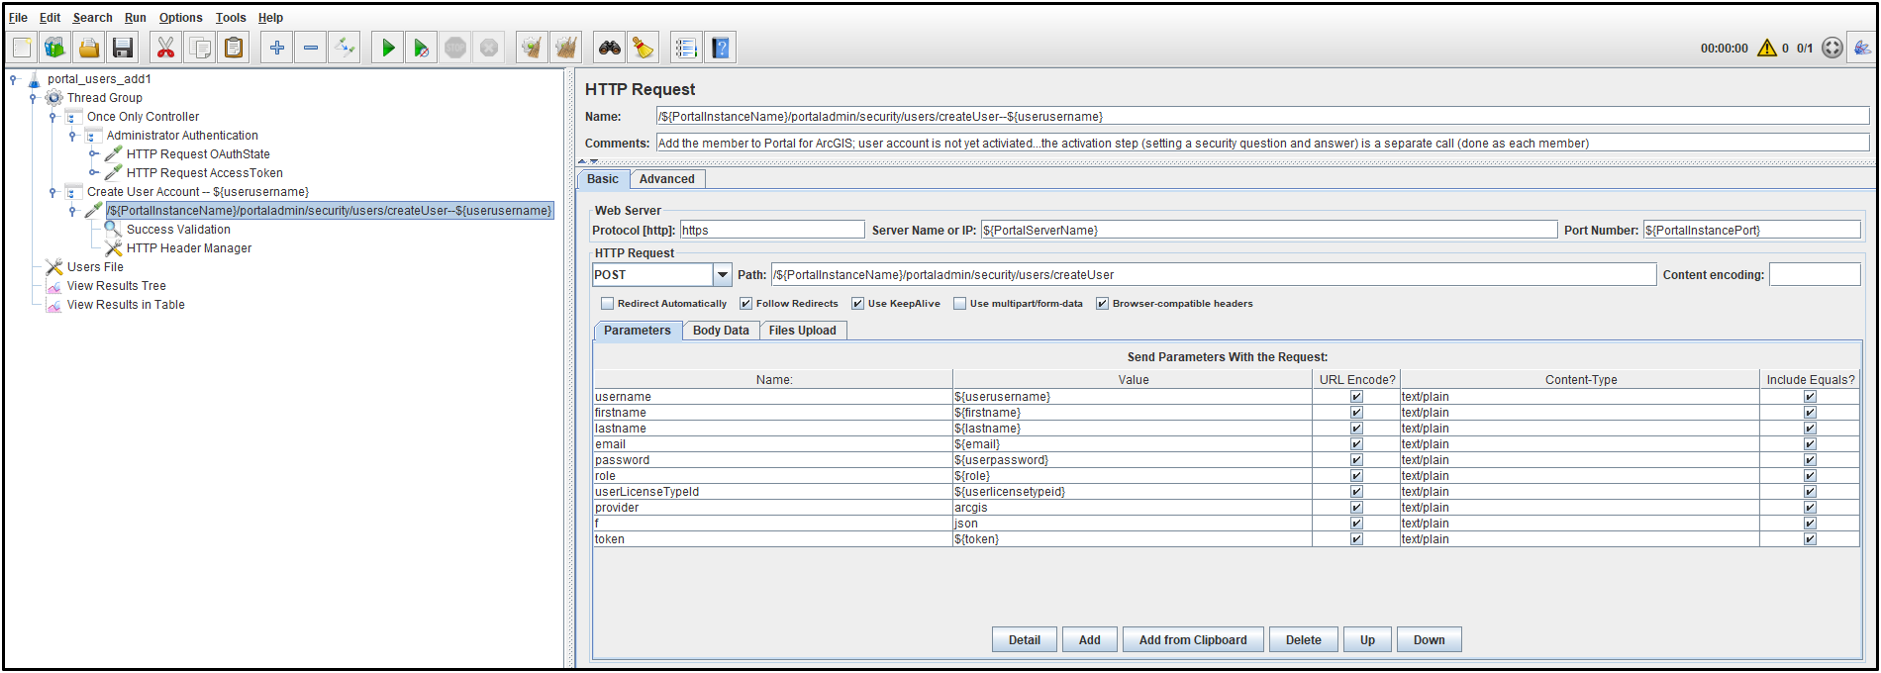
Task: Open the Options menu
Action: click(180, 17)
